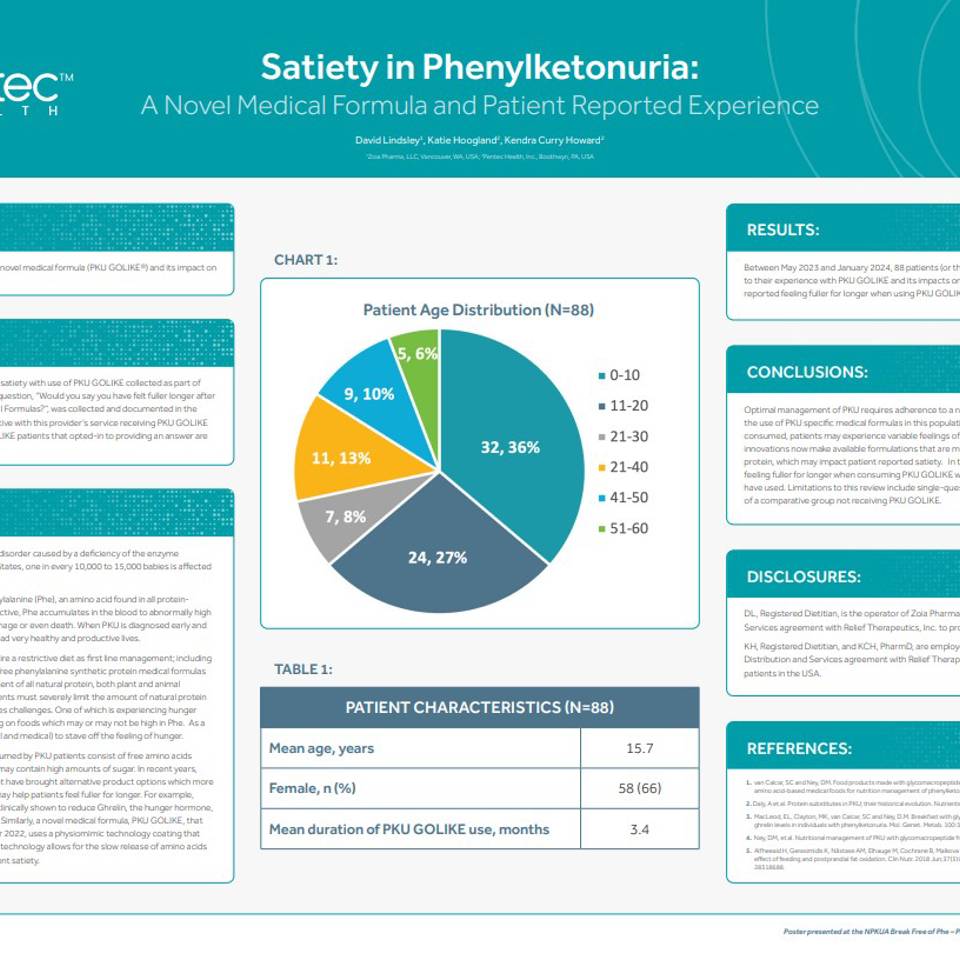Click the 41-50 legend color swatch

coord(601,499)
